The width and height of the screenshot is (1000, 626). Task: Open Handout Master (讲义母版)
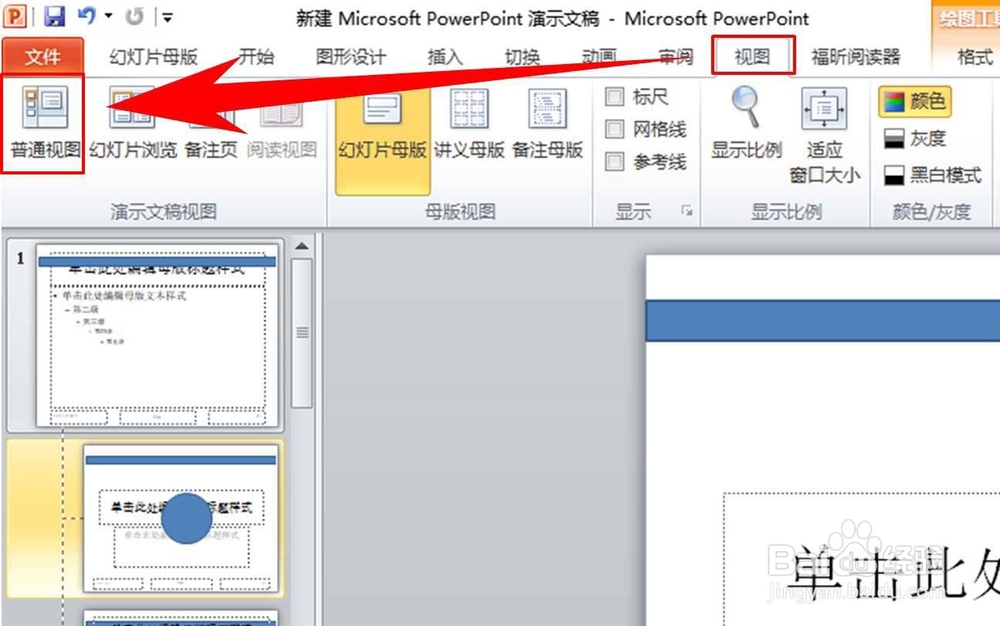[469, 124]
